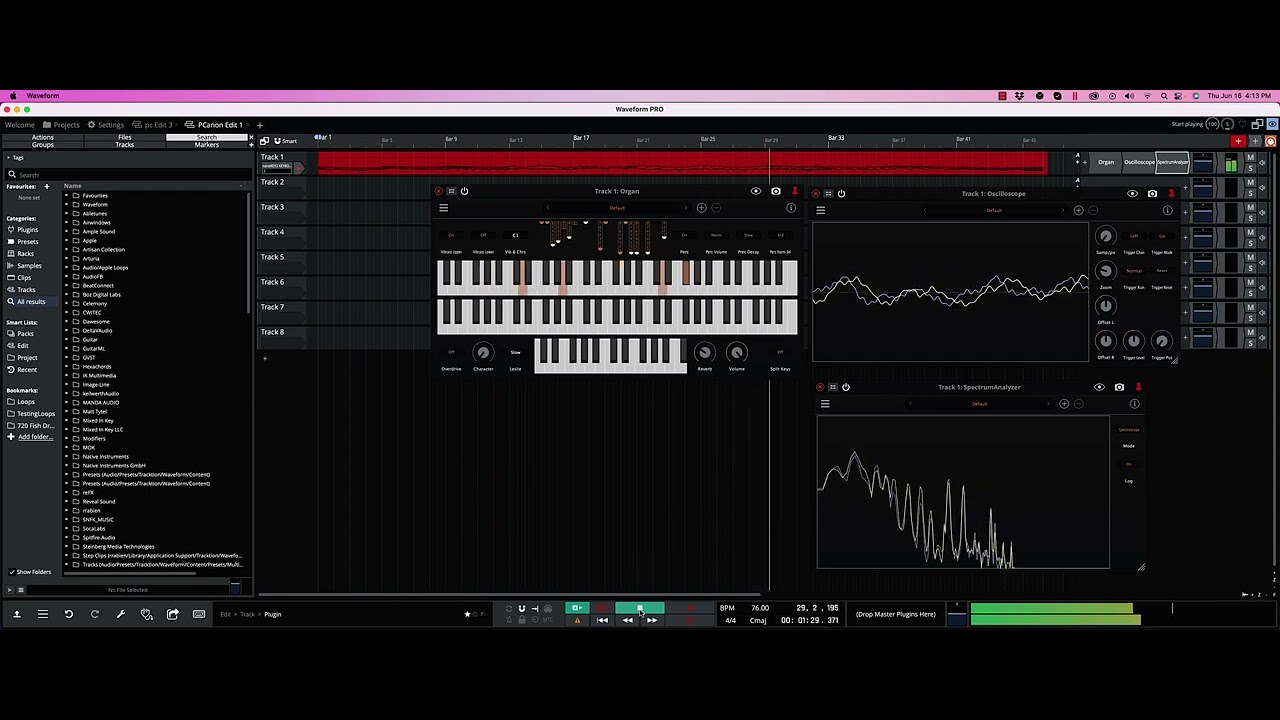Toggle power on Organ plugin window

464,191
